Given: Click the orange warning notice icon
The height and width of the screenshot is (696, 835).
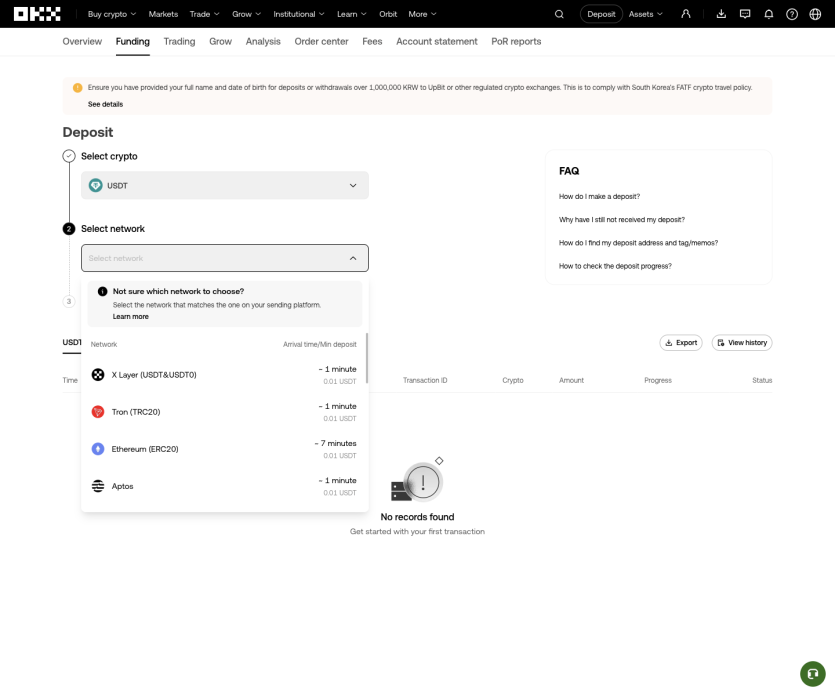Looking at the screenshot, I should 78,87.
